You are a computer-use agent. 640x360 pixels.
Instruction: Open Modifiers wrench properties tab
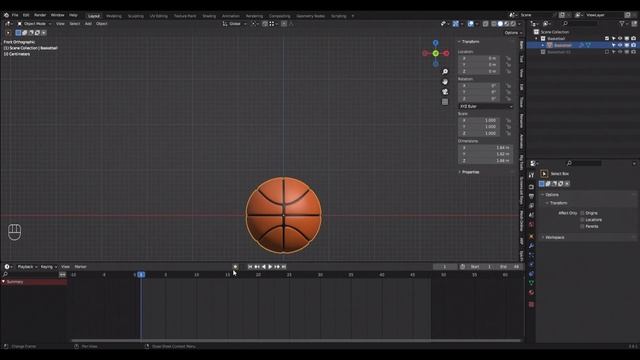(x=531, y=246)
